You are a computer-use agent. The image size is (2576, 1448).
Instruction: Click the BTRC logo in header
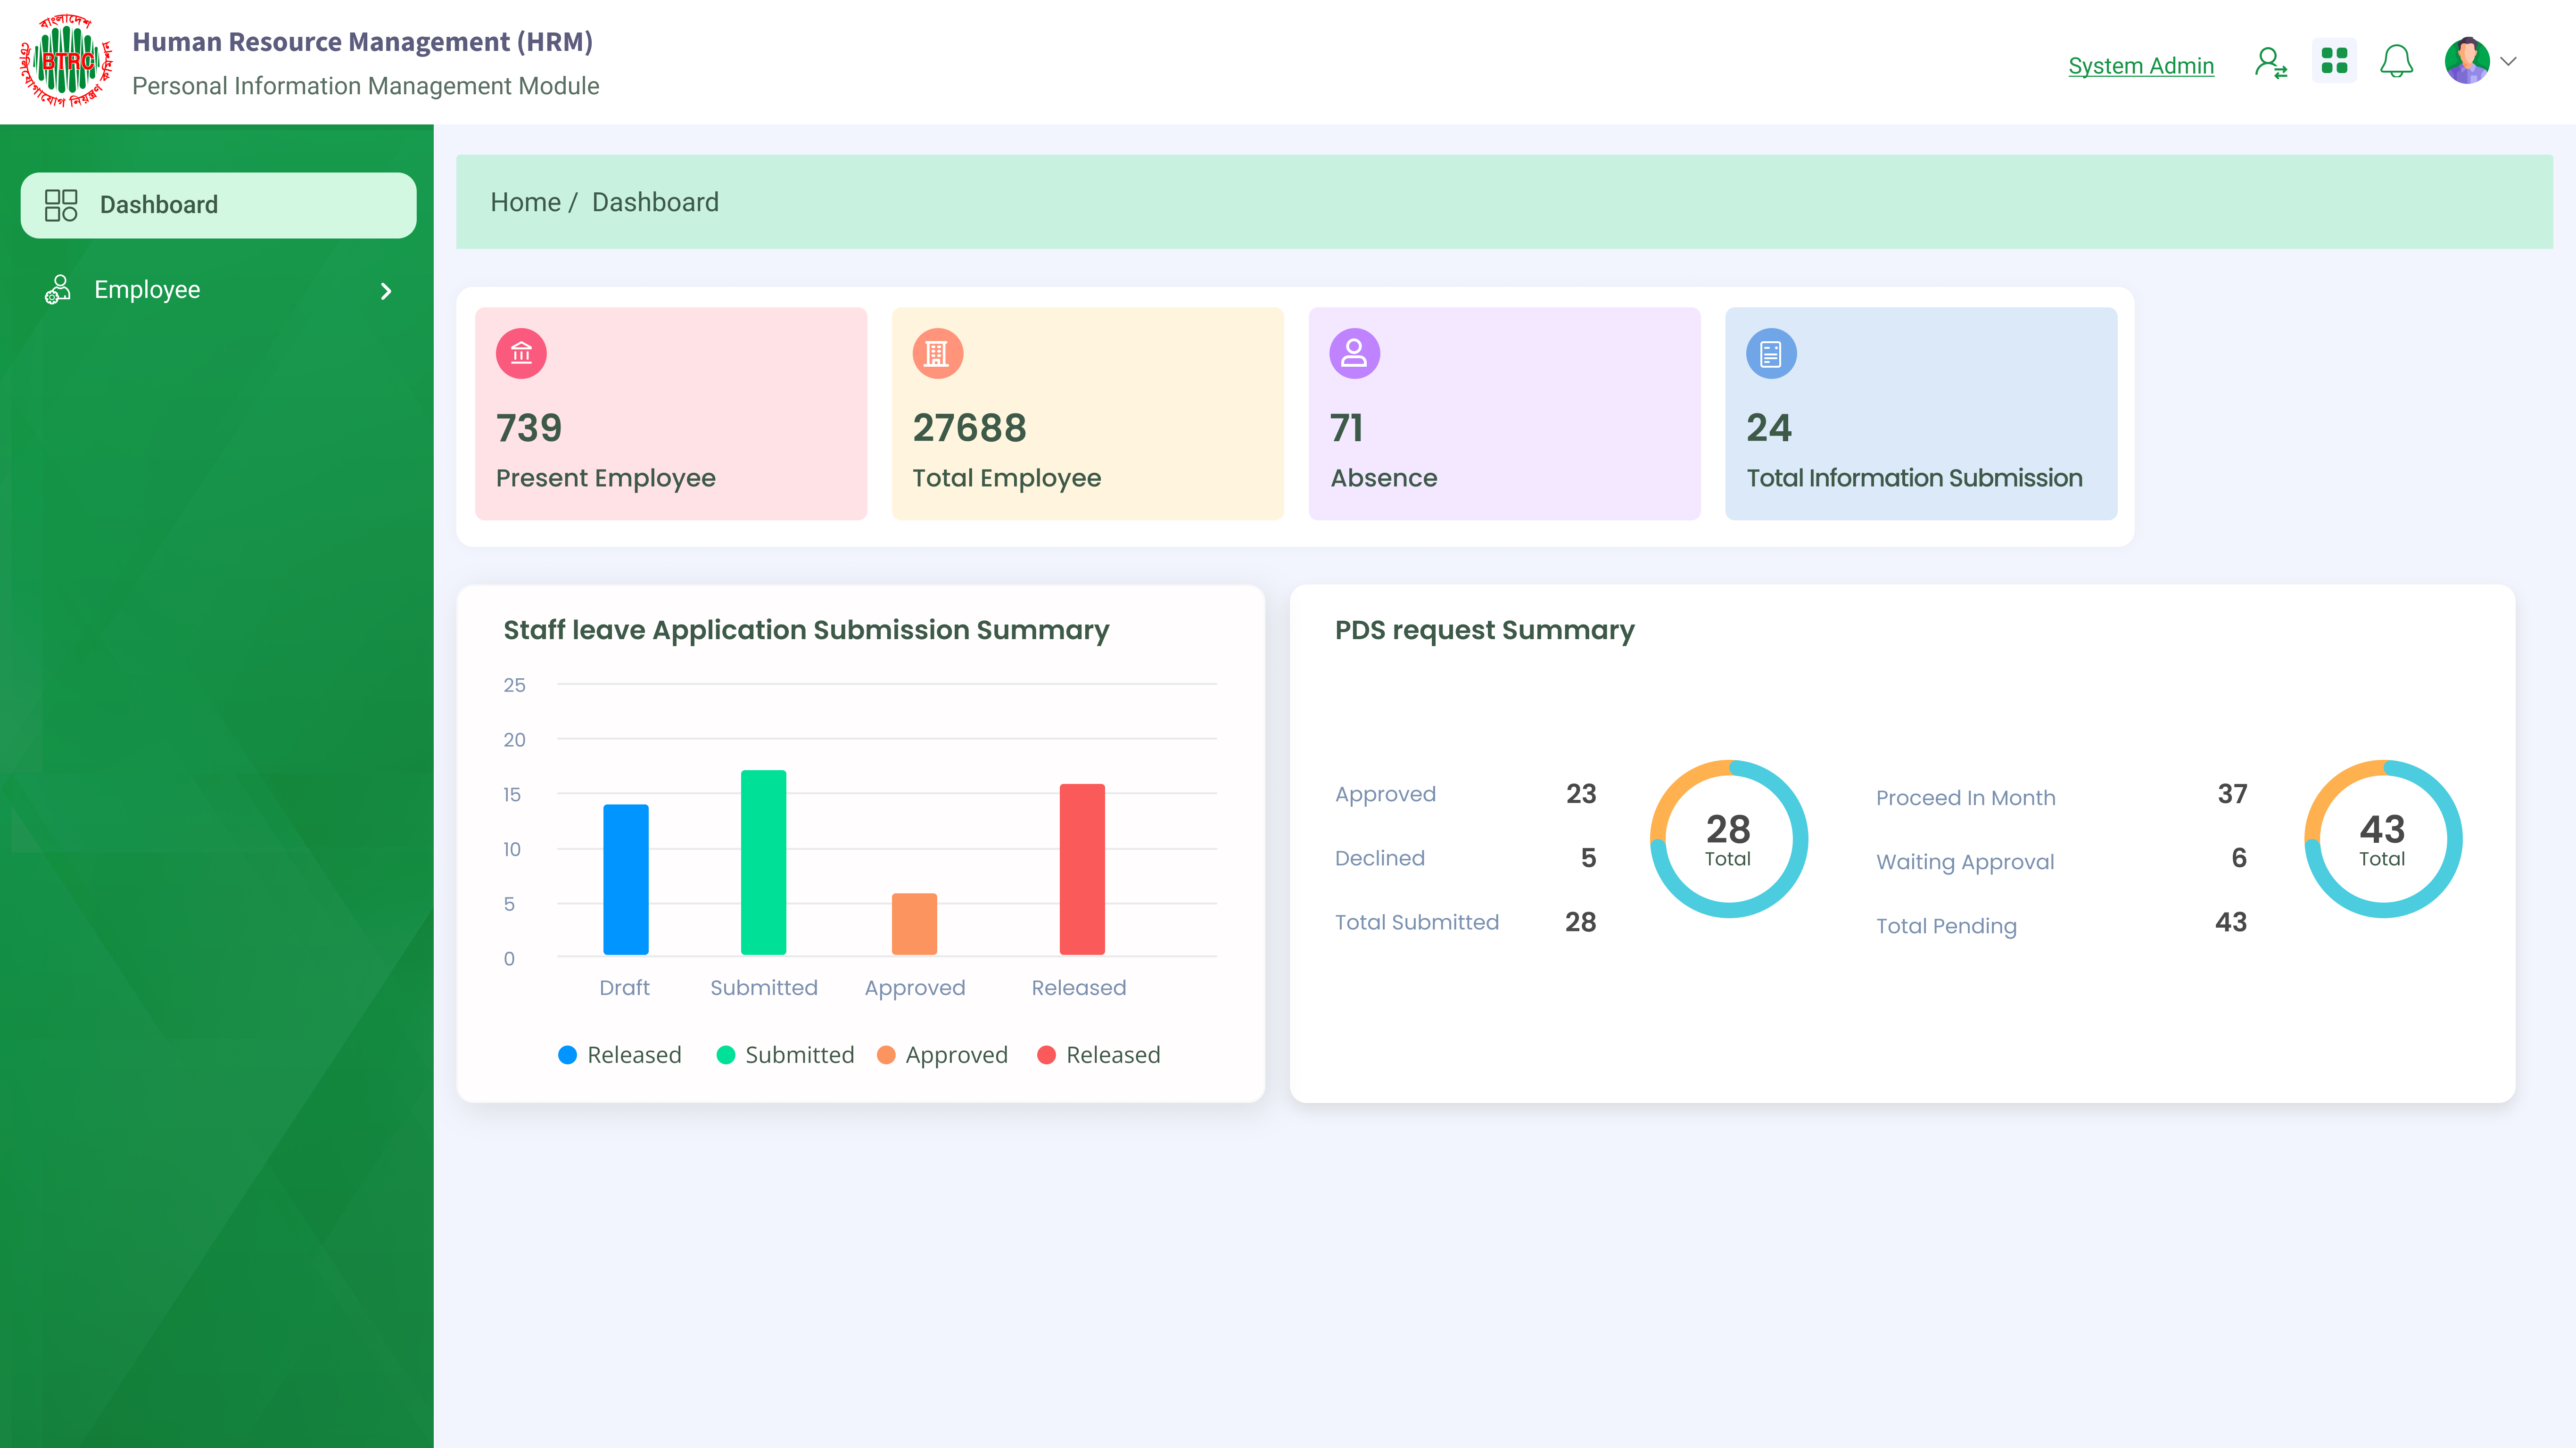66,61
